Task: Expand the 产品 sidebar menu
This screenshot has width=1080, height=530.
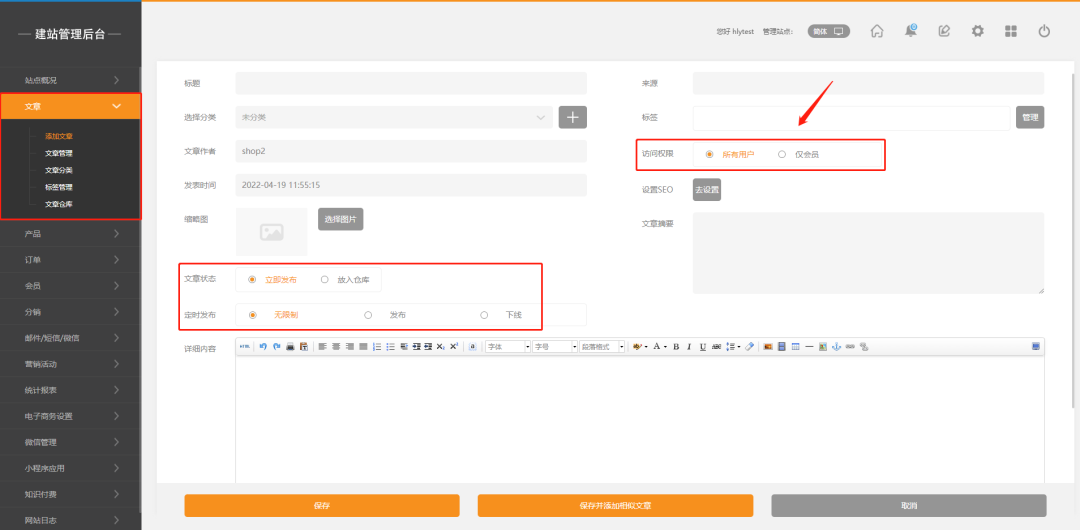Action: pyautogui.click(x=70, y=233)
